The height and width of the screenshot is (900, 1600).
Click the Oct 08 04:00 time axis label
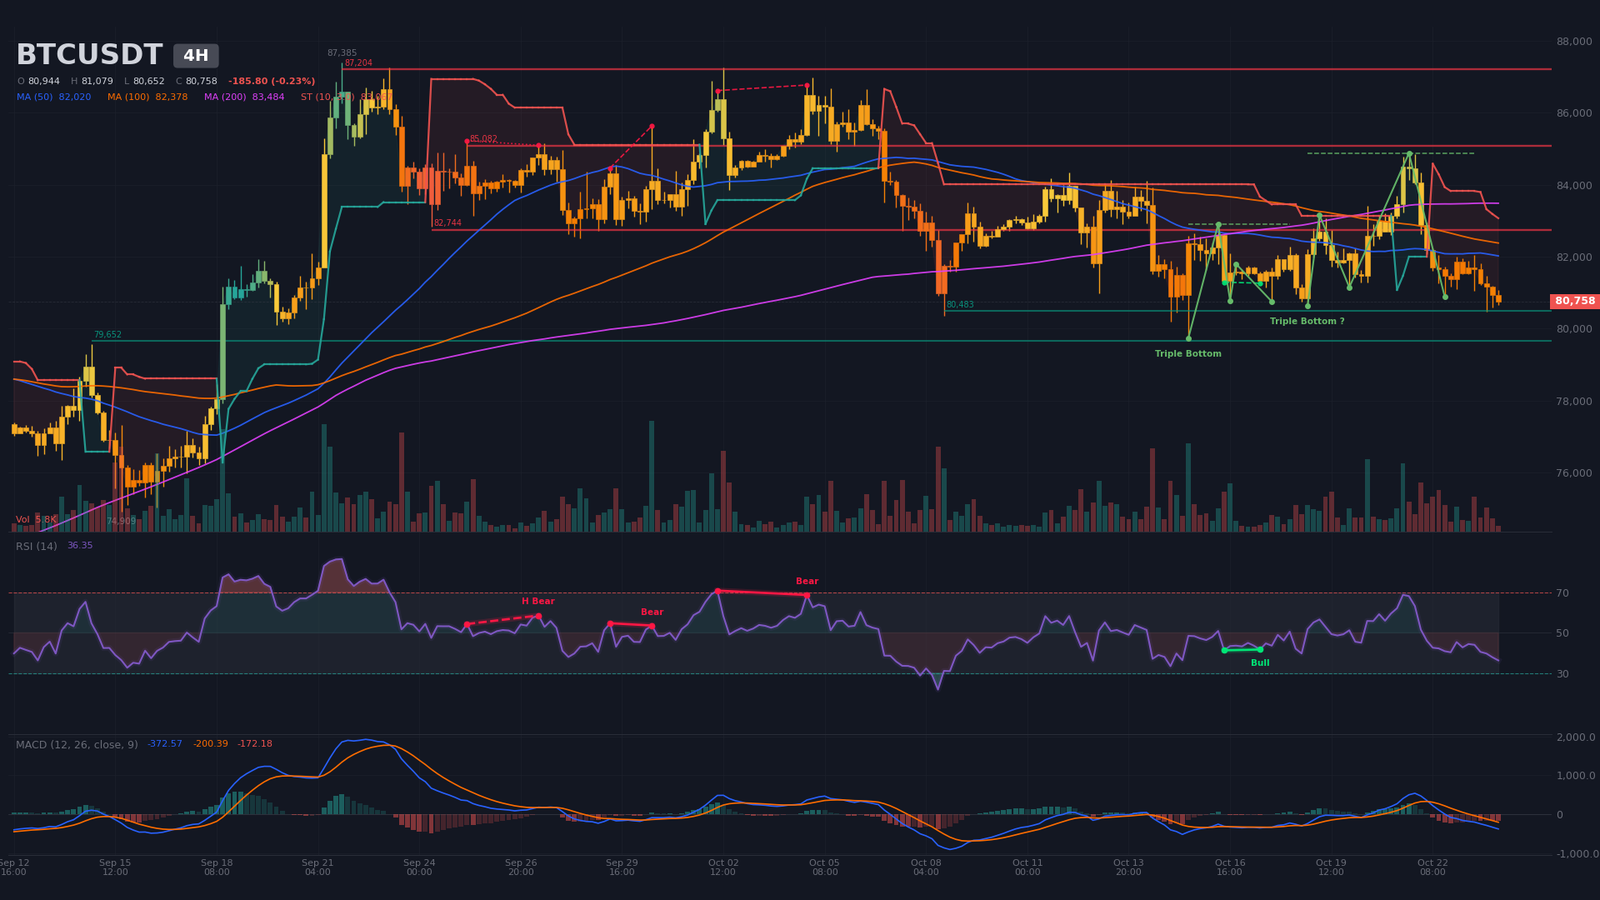[x=926, y=867]
